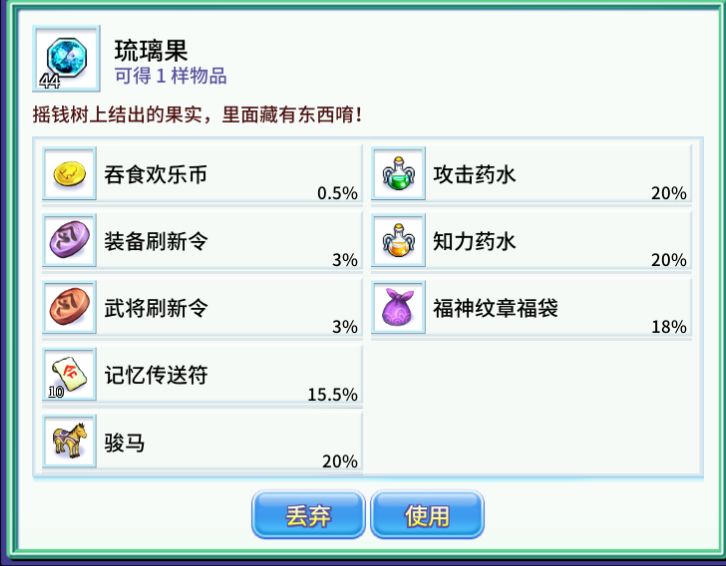Select the 吞食欢乐币 item name

click(x=155, y=175)
